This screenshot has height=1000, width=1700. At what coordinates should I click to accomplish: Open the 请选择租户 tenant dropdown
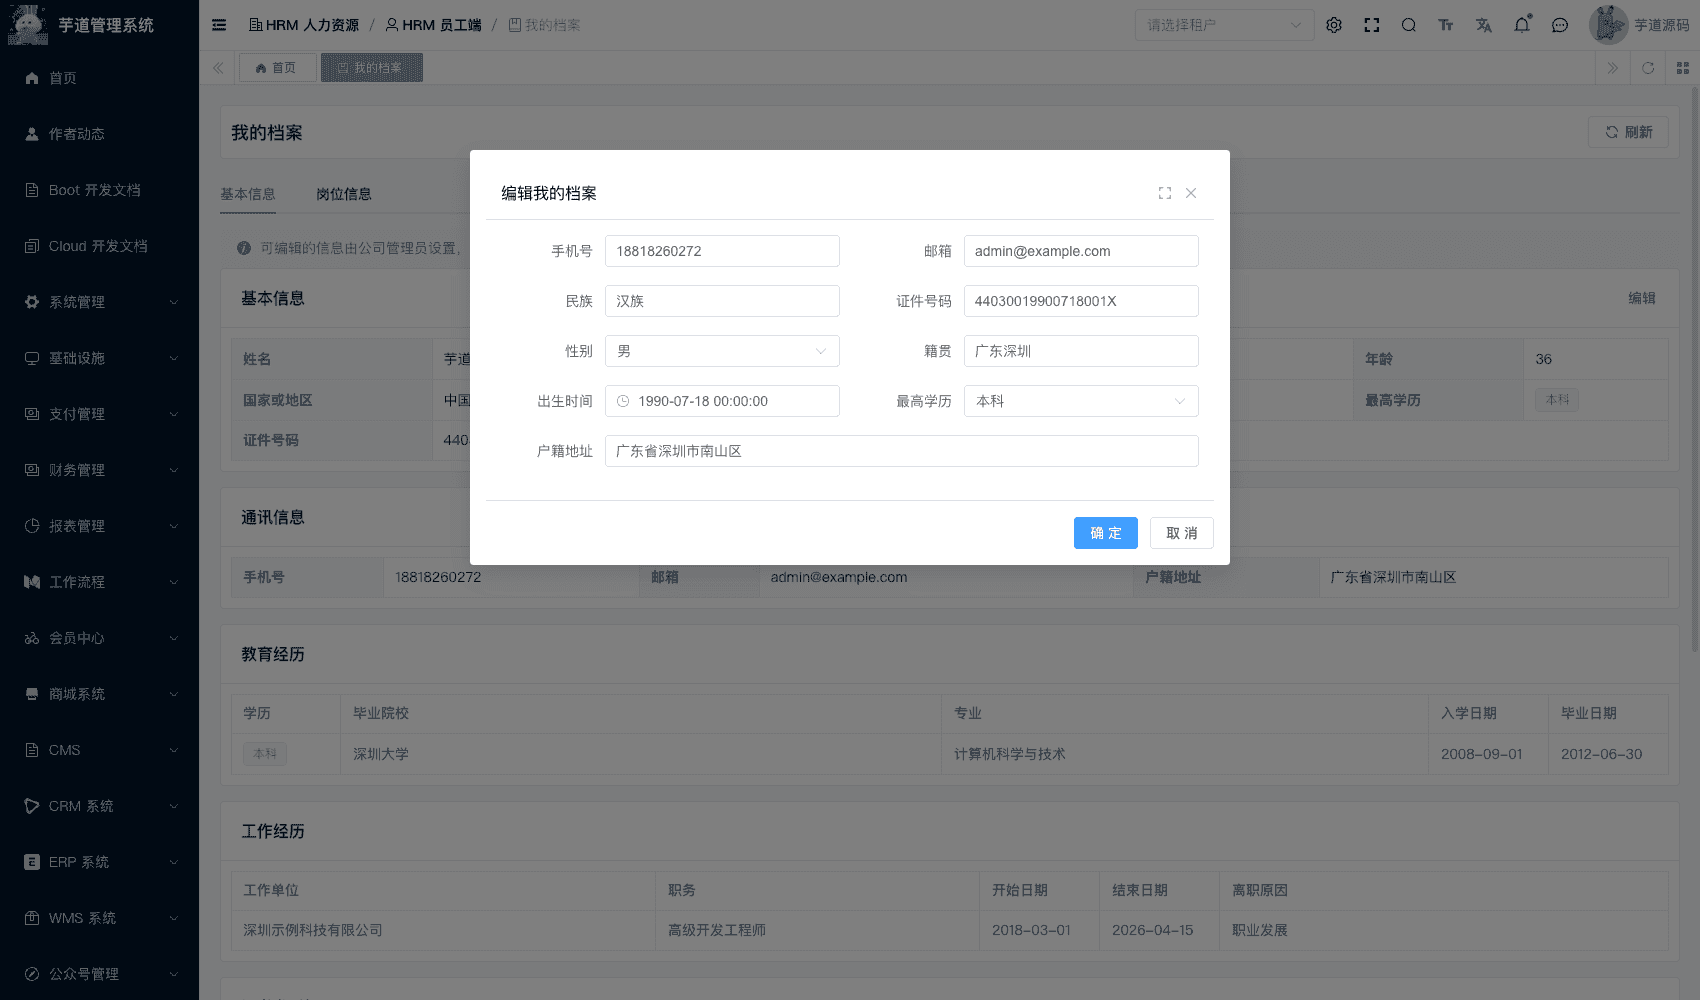click(x=1224, y=25)
